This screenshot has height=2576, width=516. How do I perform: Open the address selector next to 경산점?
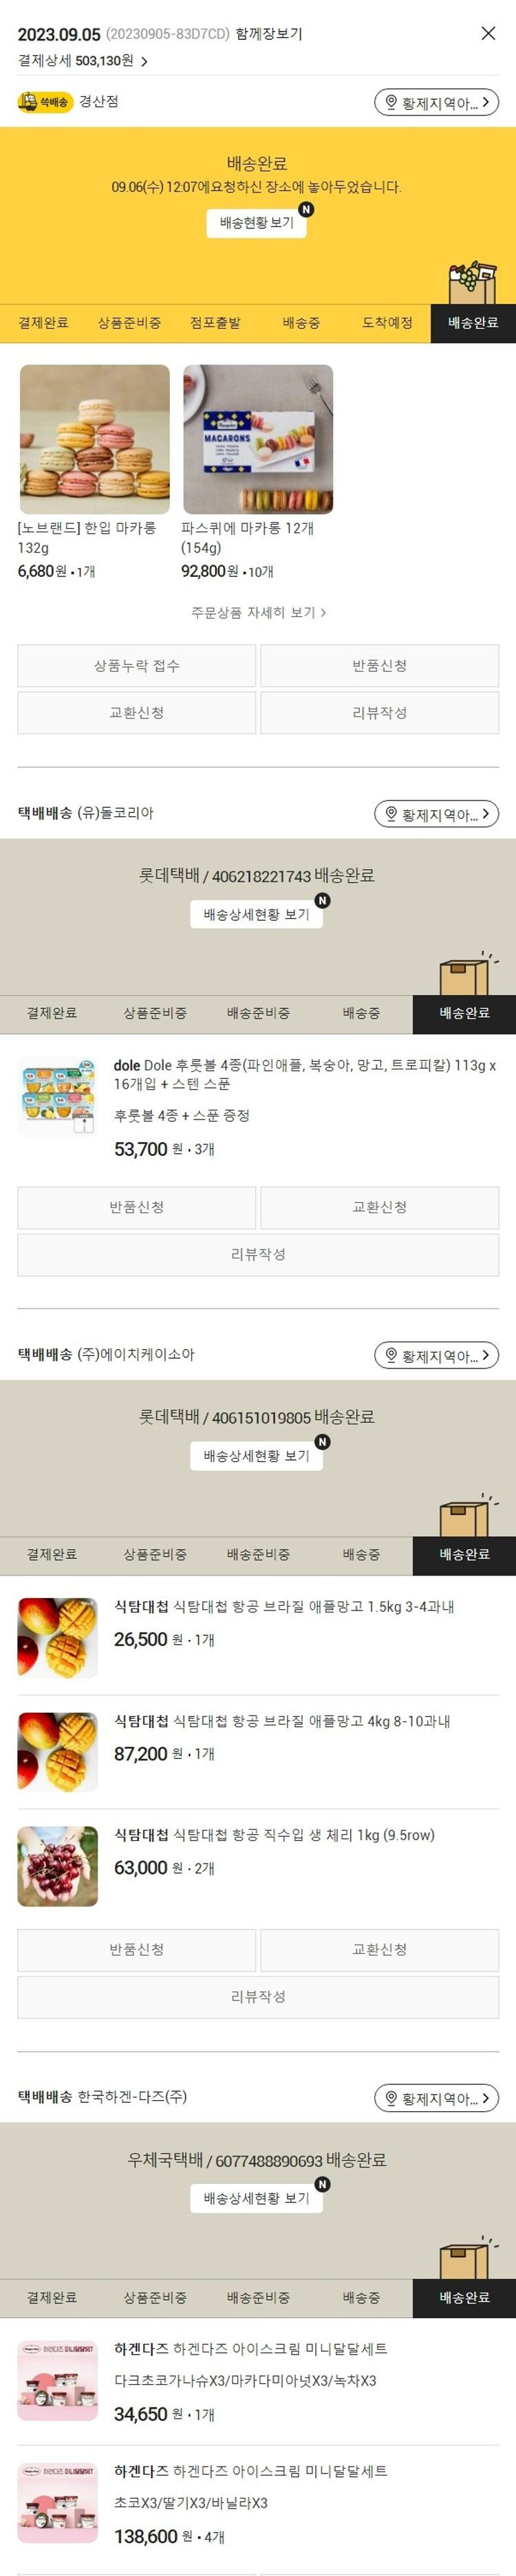point(436,102)
